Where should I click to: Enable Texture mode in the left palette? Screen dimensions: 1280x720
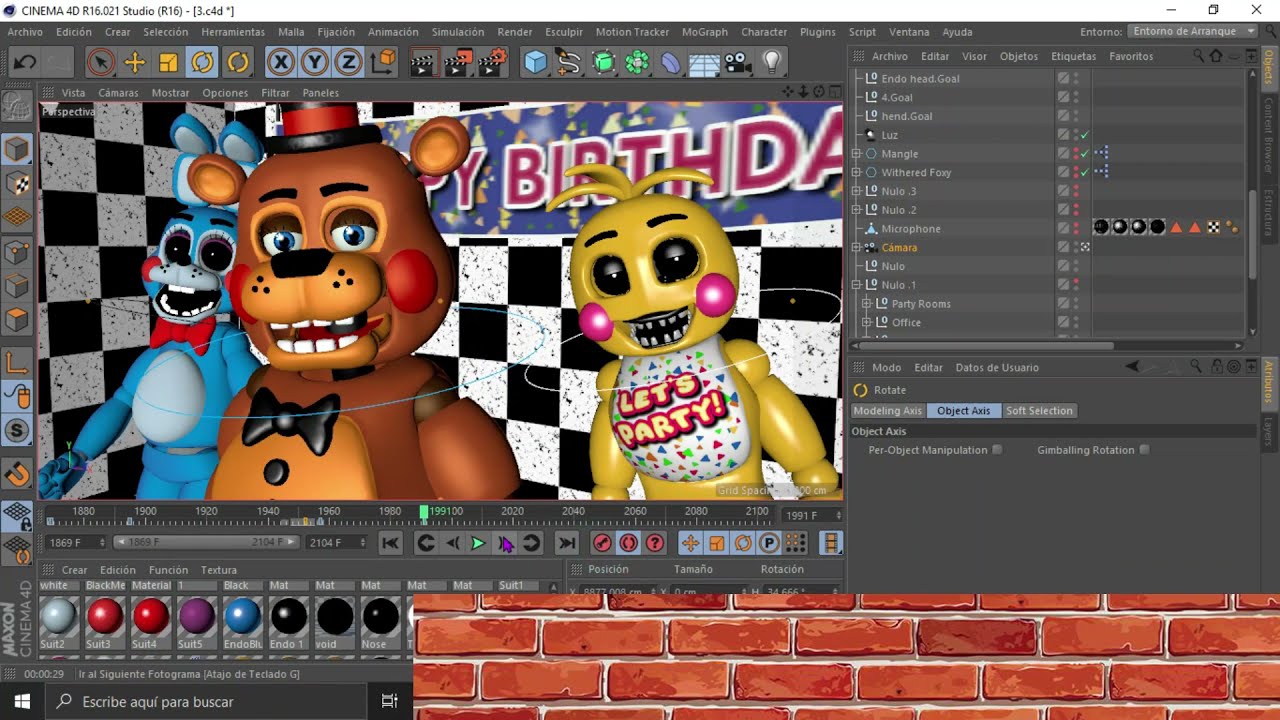coord(18,184)
